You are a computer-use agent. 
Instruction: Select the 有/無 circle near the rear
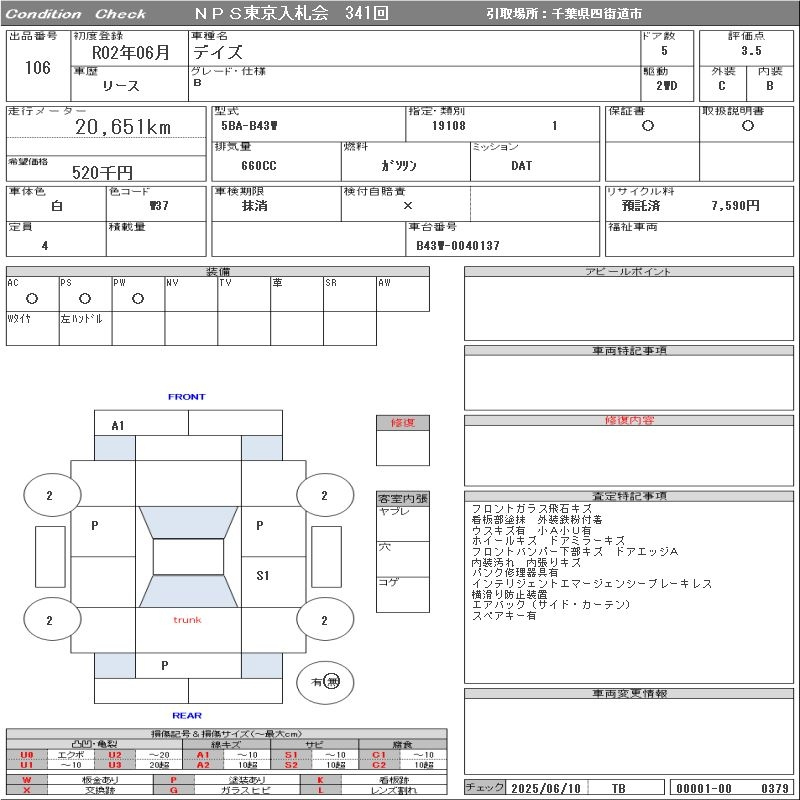(325, 682)
